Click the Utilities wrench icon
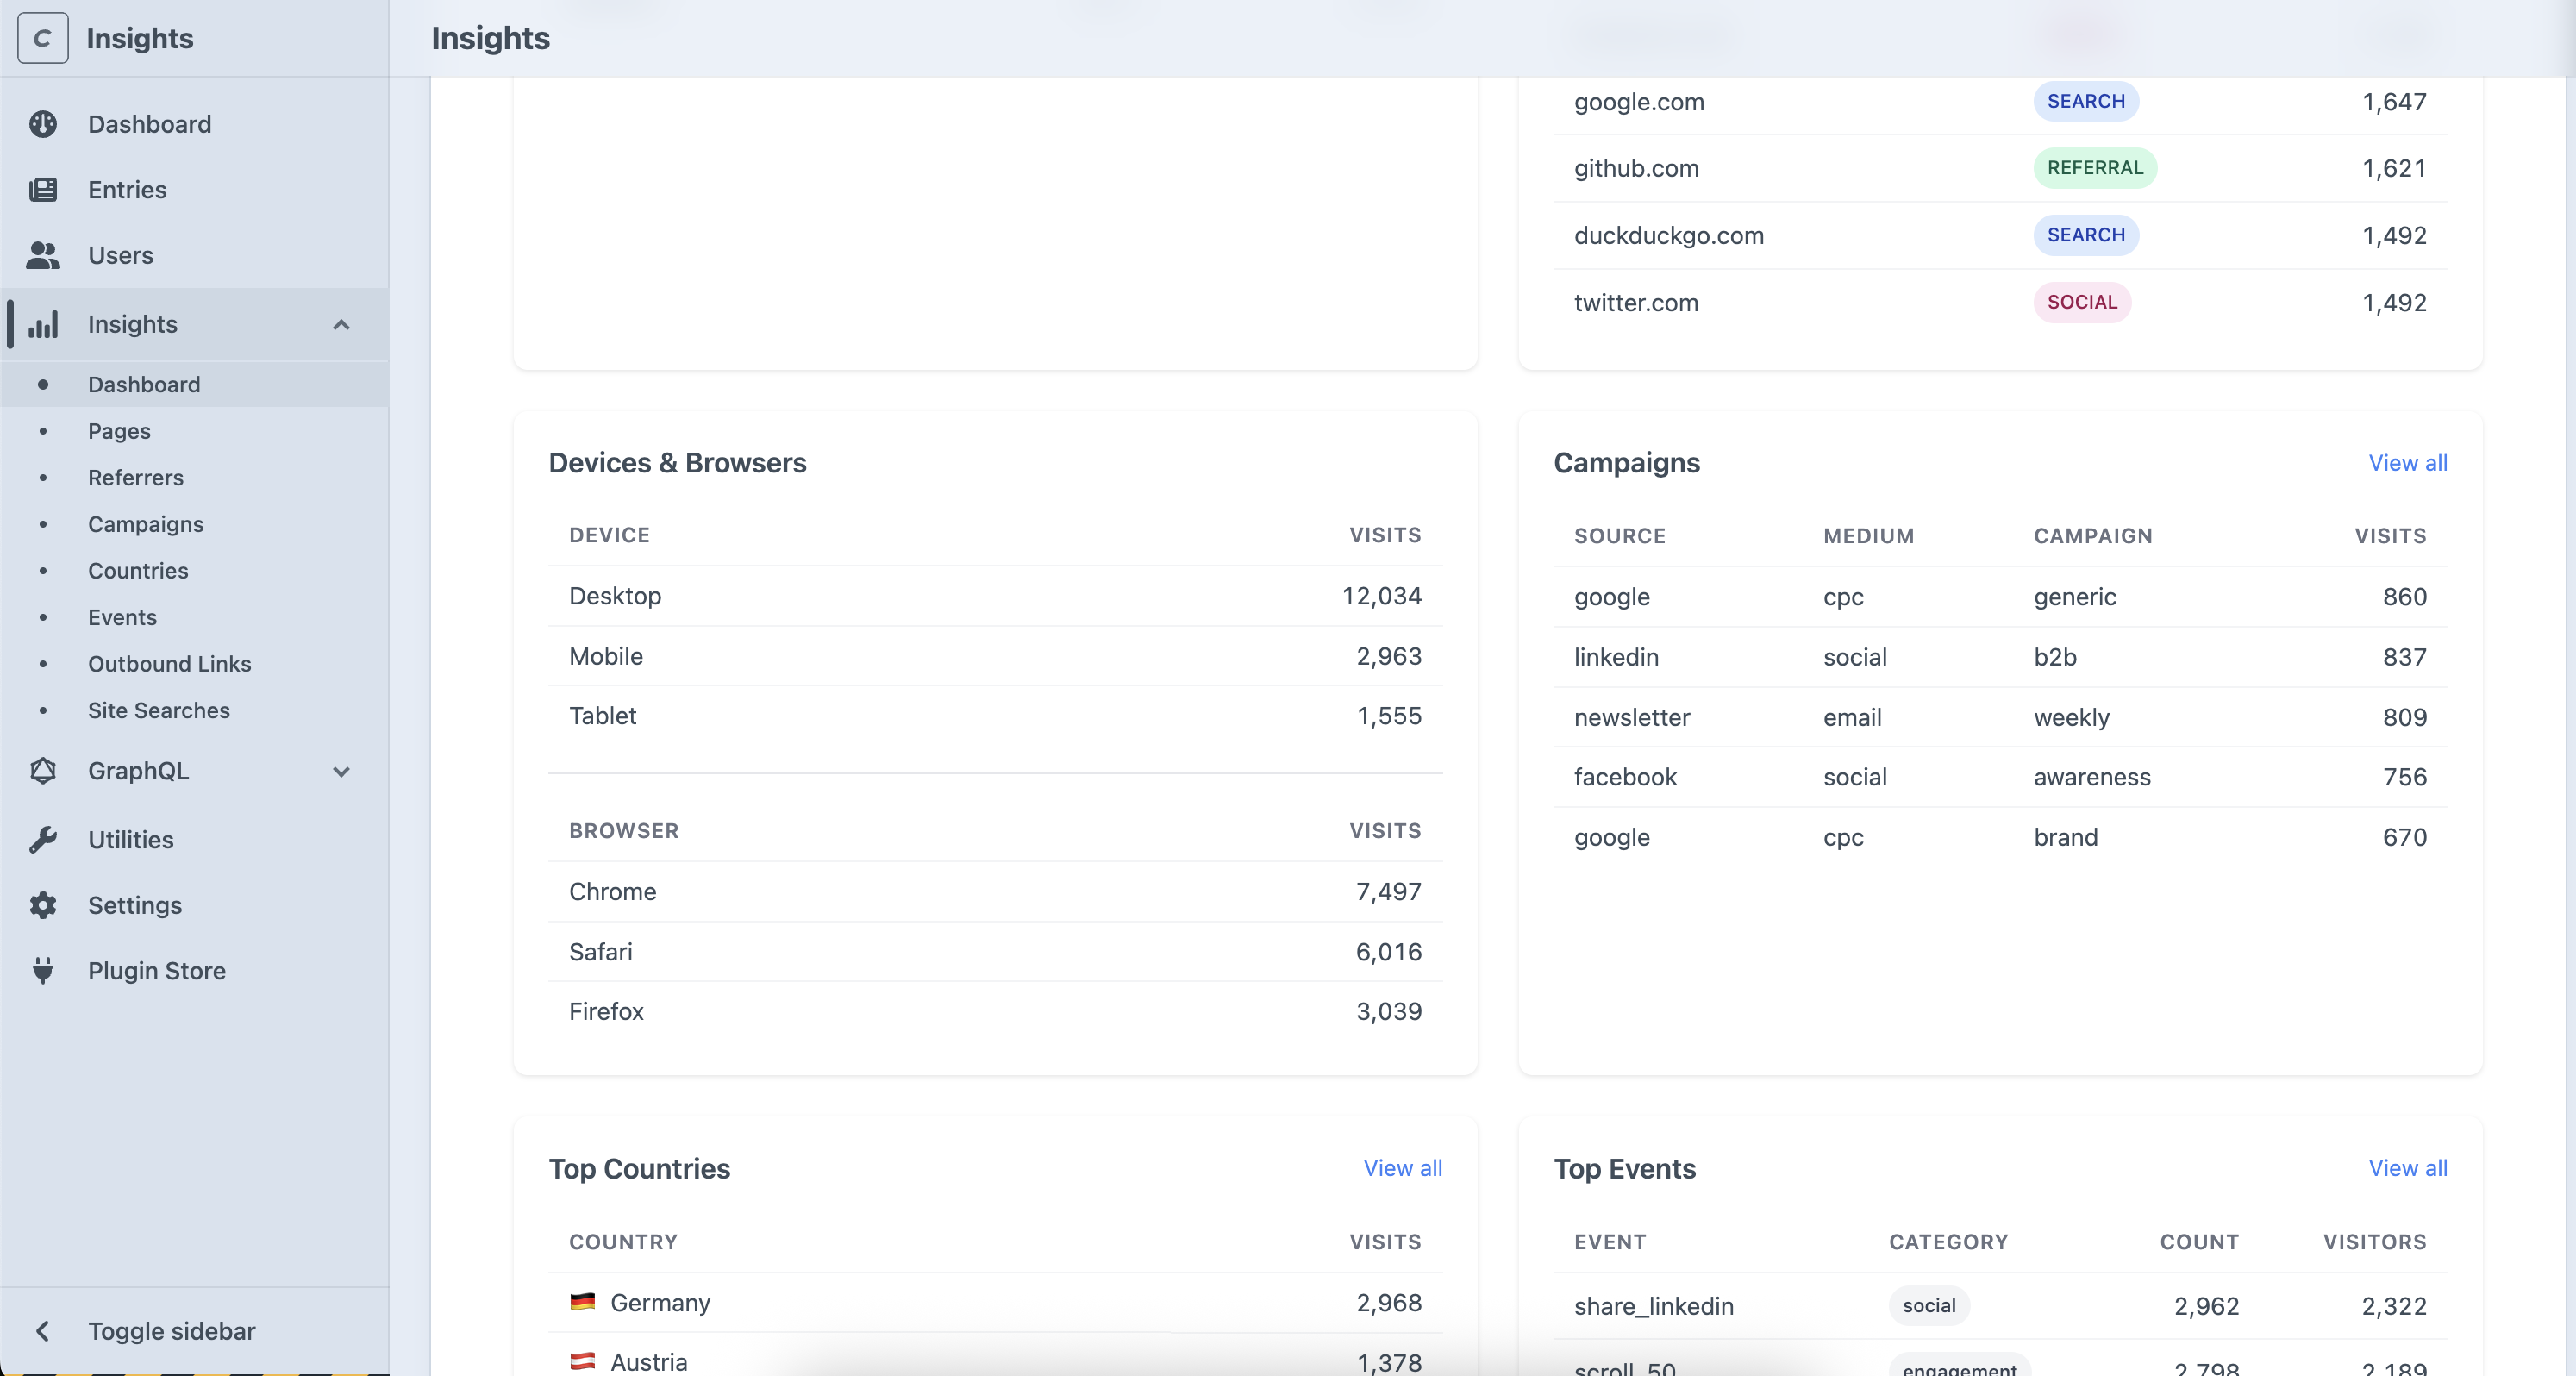This screenshot has height=1376, width=2576. point(43,840)
